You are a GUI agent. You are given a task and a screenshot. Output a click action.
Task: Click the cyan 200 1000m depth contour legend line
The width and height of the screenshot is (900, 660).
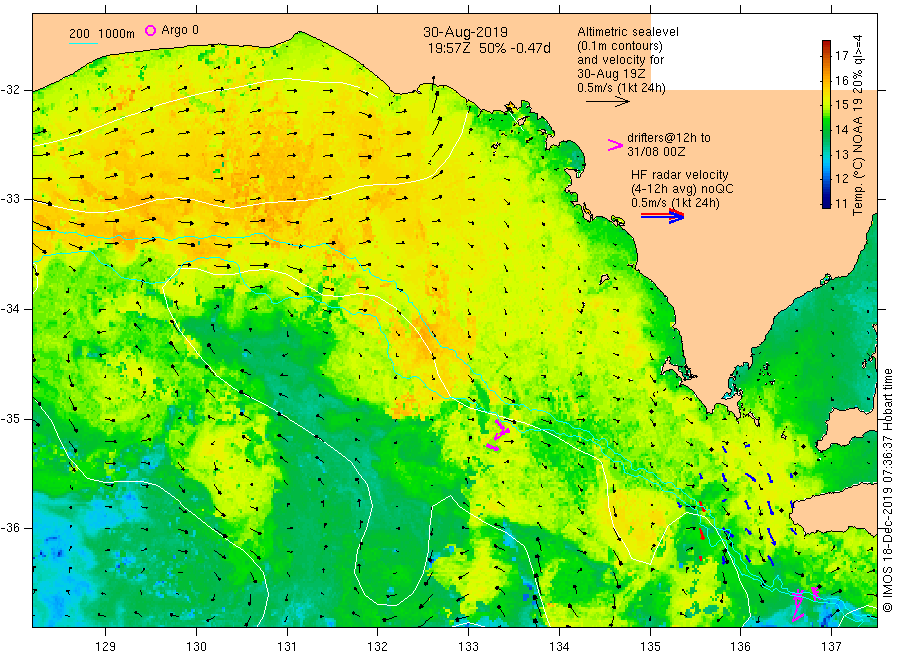pyautogui.click(x=83, y=43)
